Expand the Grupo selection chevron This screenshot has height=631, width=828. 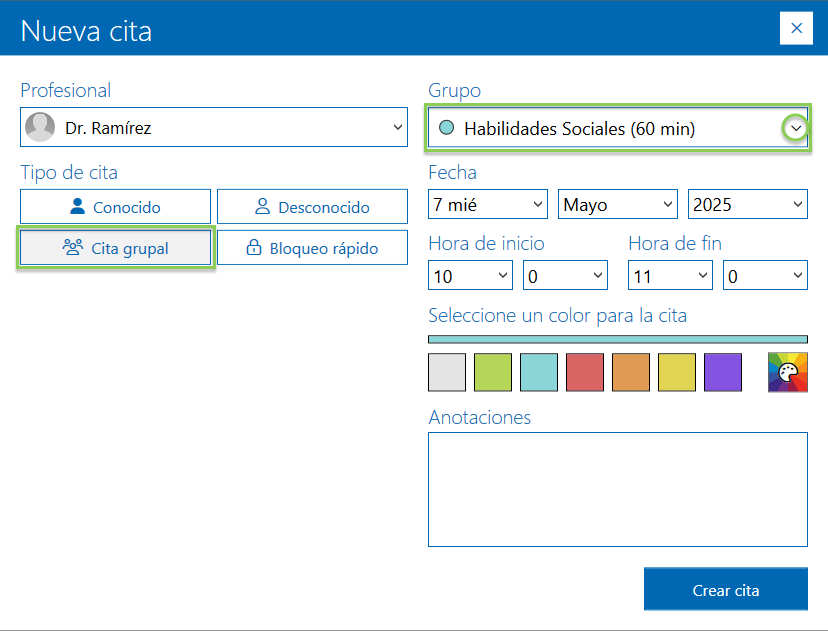(x=795, y=127)
